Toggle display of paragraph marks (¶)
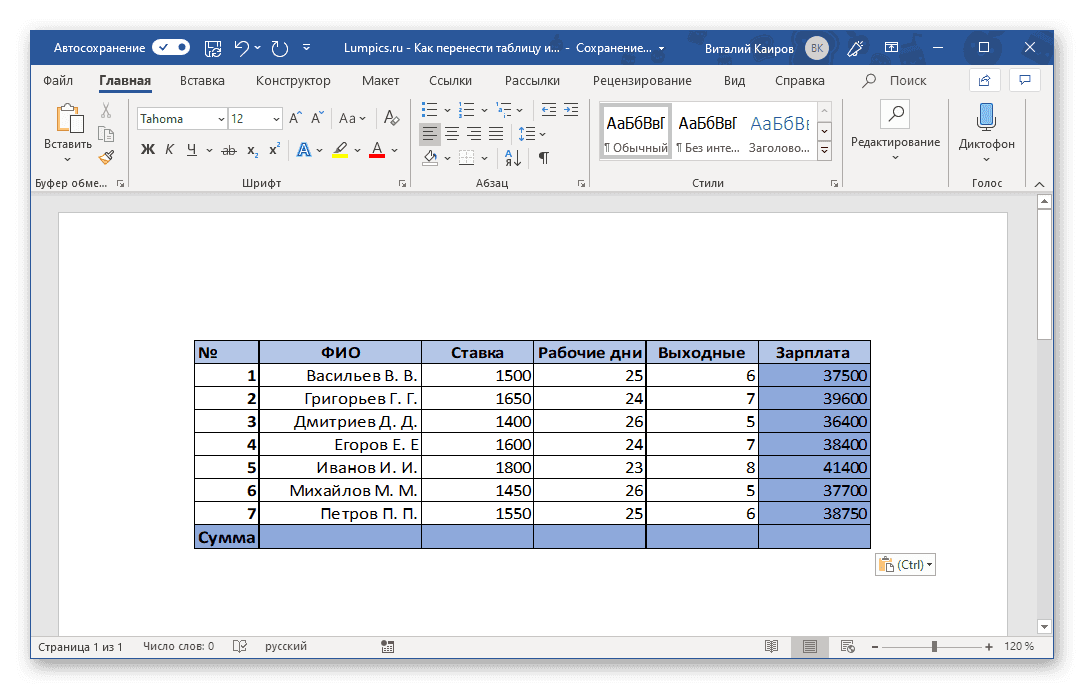Screen dimensions: 1084x689 click(544, 158)
